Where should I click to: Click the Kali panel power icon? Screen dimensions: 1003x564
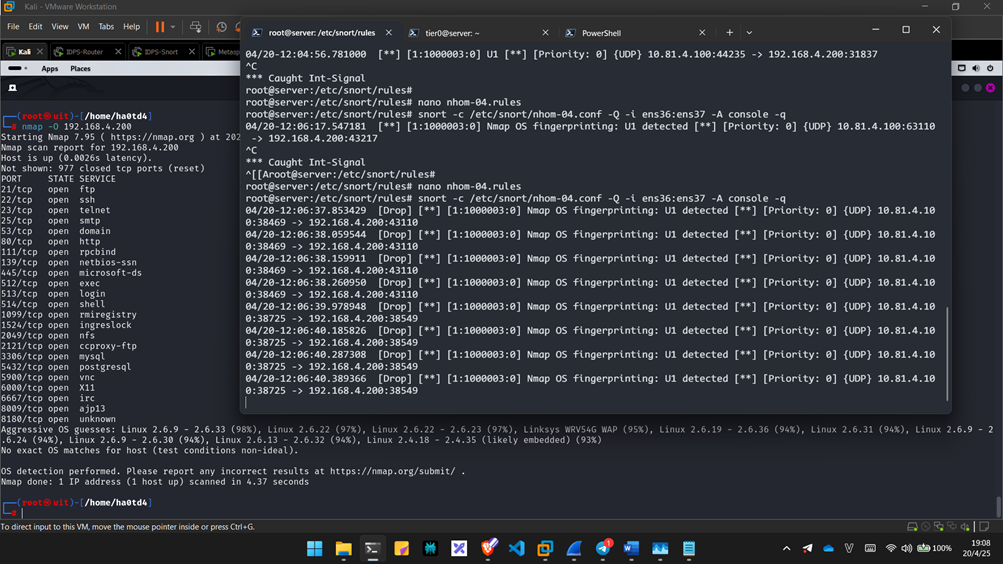pos(990,68)
